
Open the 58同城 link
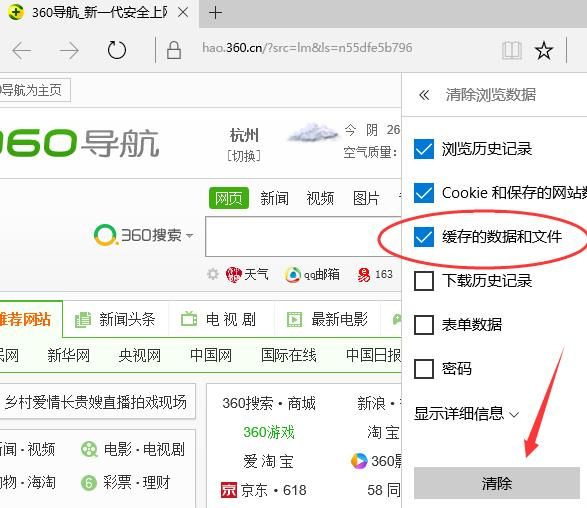[383, 490]
